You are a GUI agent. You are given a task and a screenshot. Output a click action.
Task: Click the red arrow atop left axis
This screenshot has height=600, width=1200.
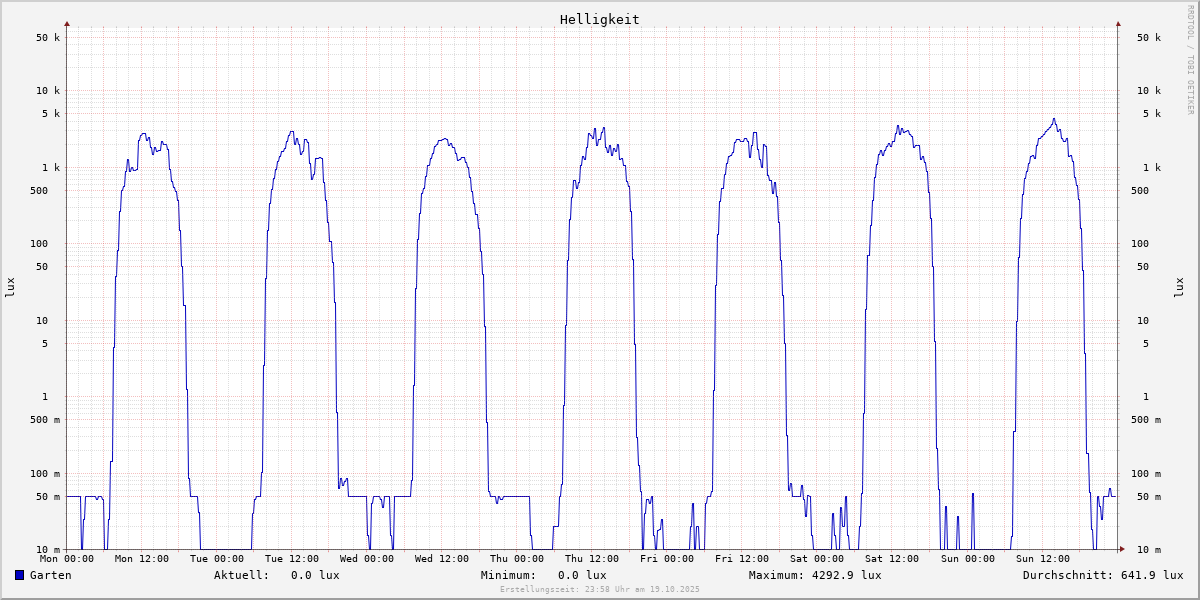[x=67, y=23]
